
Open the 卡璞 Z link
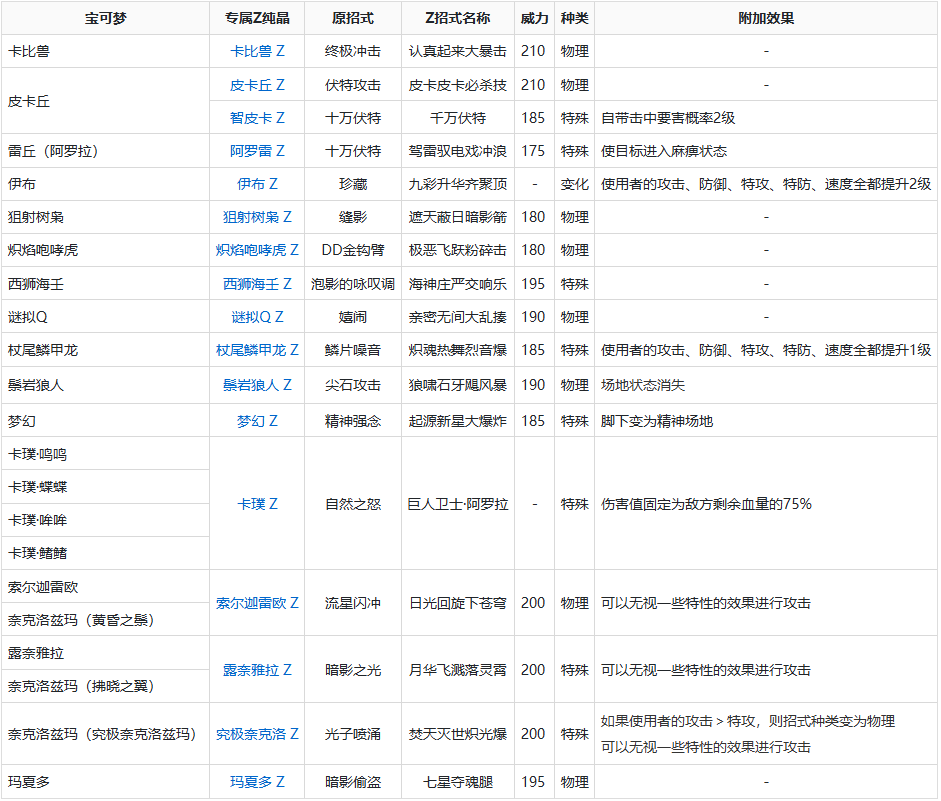click(257, 504)
